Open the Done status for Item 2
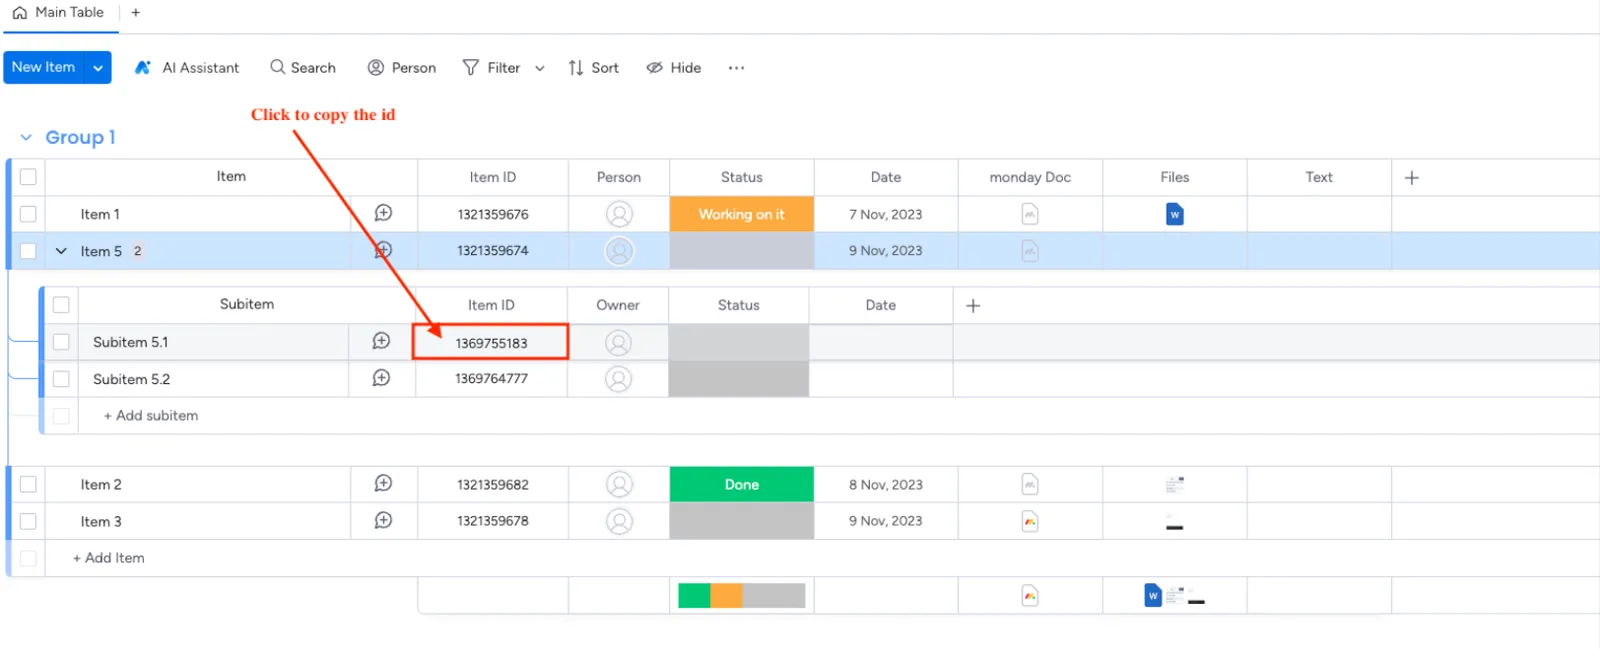This screenshot has height=656, width=1600. click(742, 484)
